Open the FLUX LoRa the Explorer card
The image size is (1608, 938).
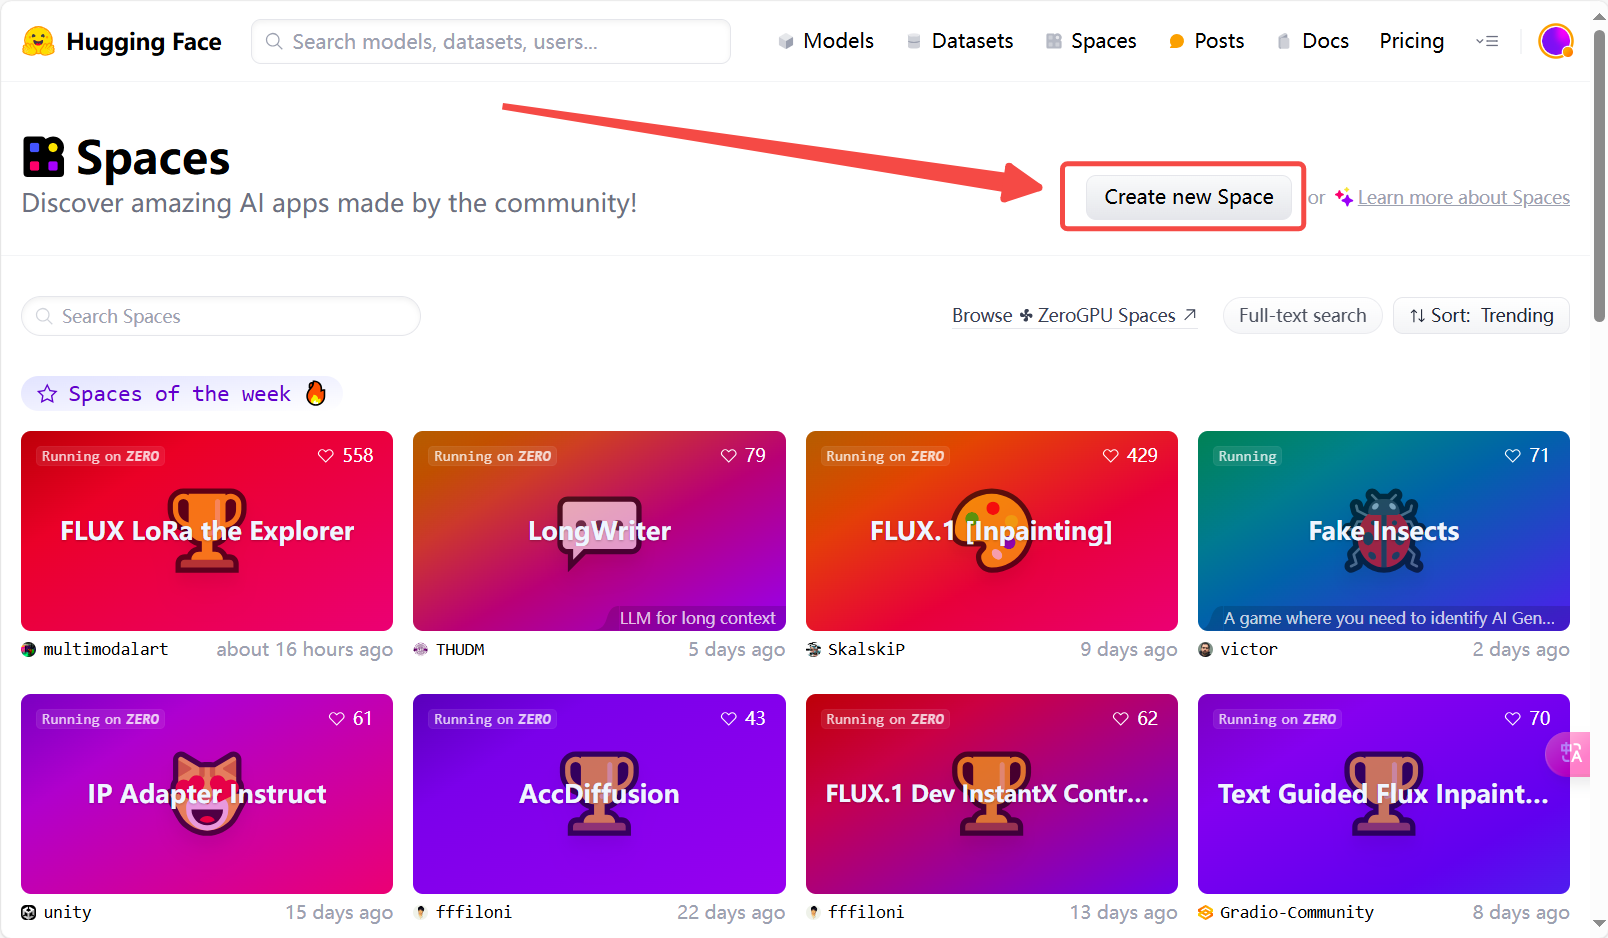point(207,531)
